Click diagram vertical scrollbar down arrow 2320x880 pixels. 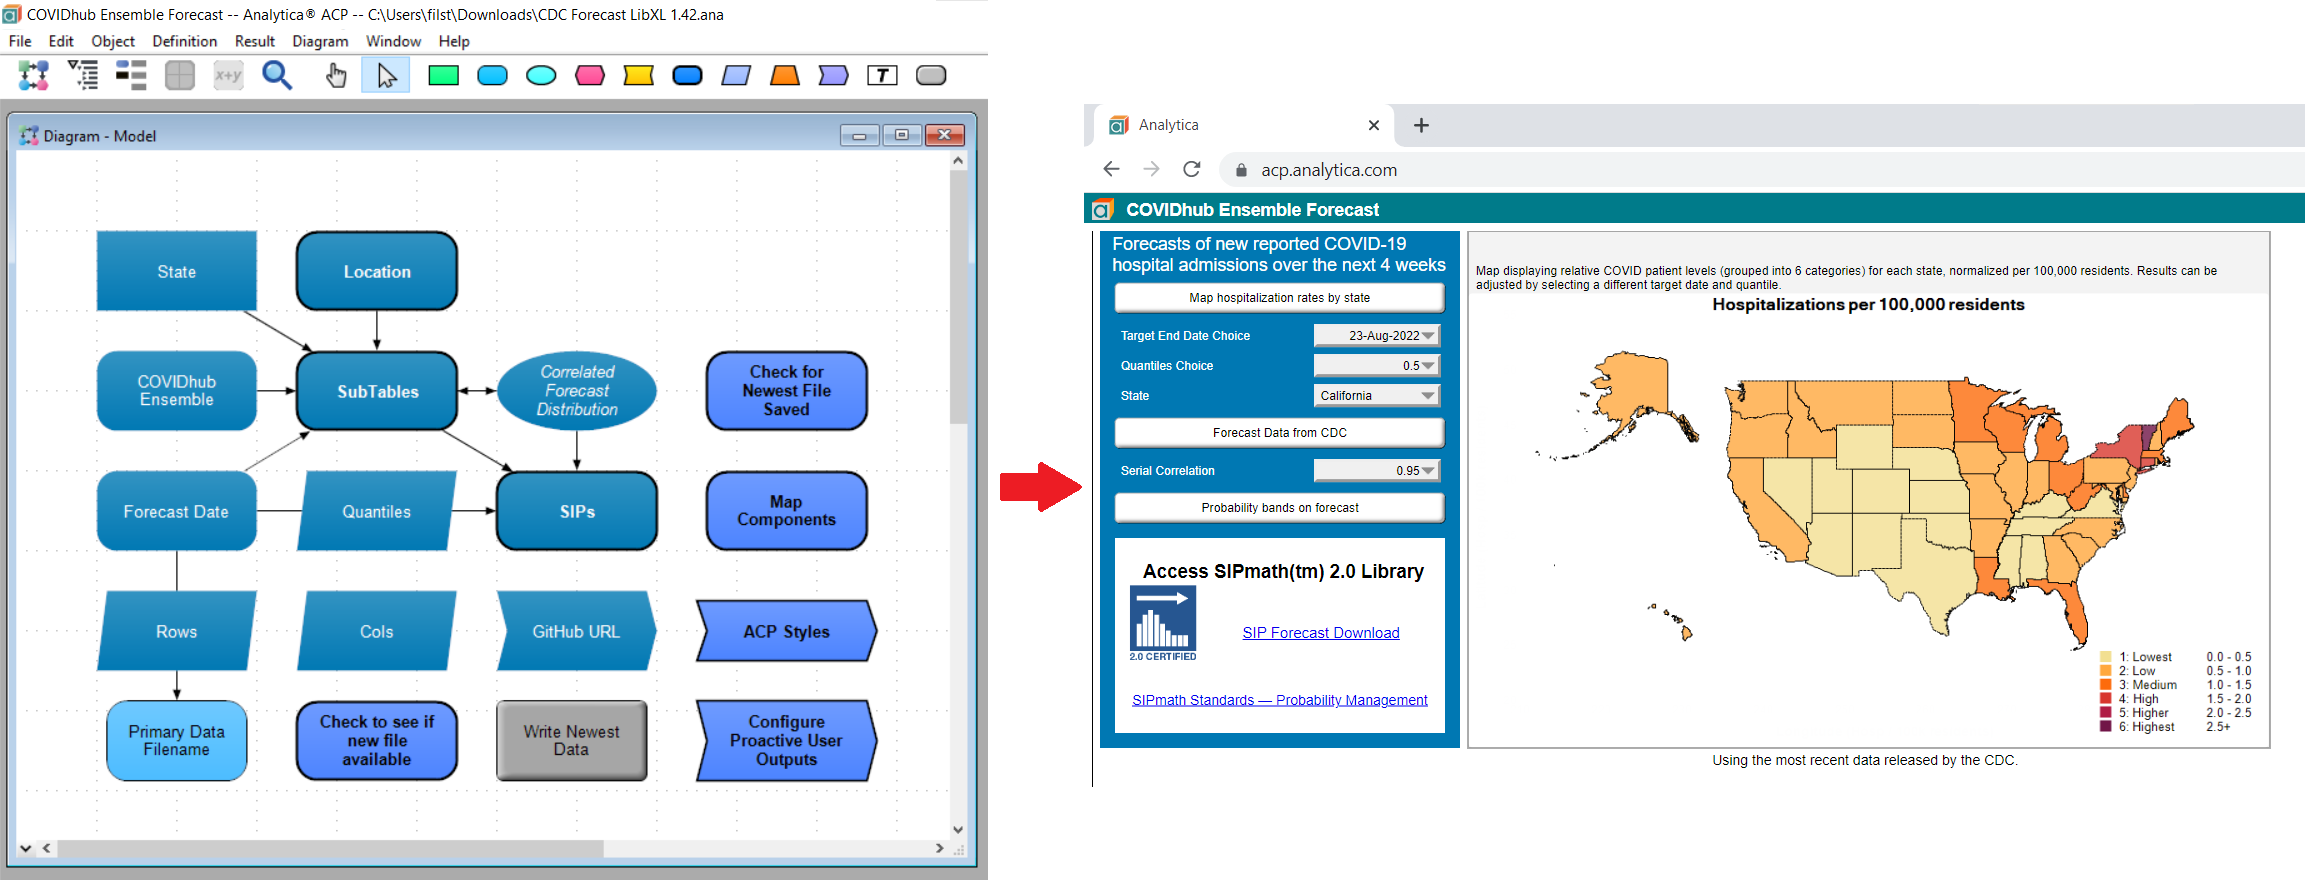958,829
